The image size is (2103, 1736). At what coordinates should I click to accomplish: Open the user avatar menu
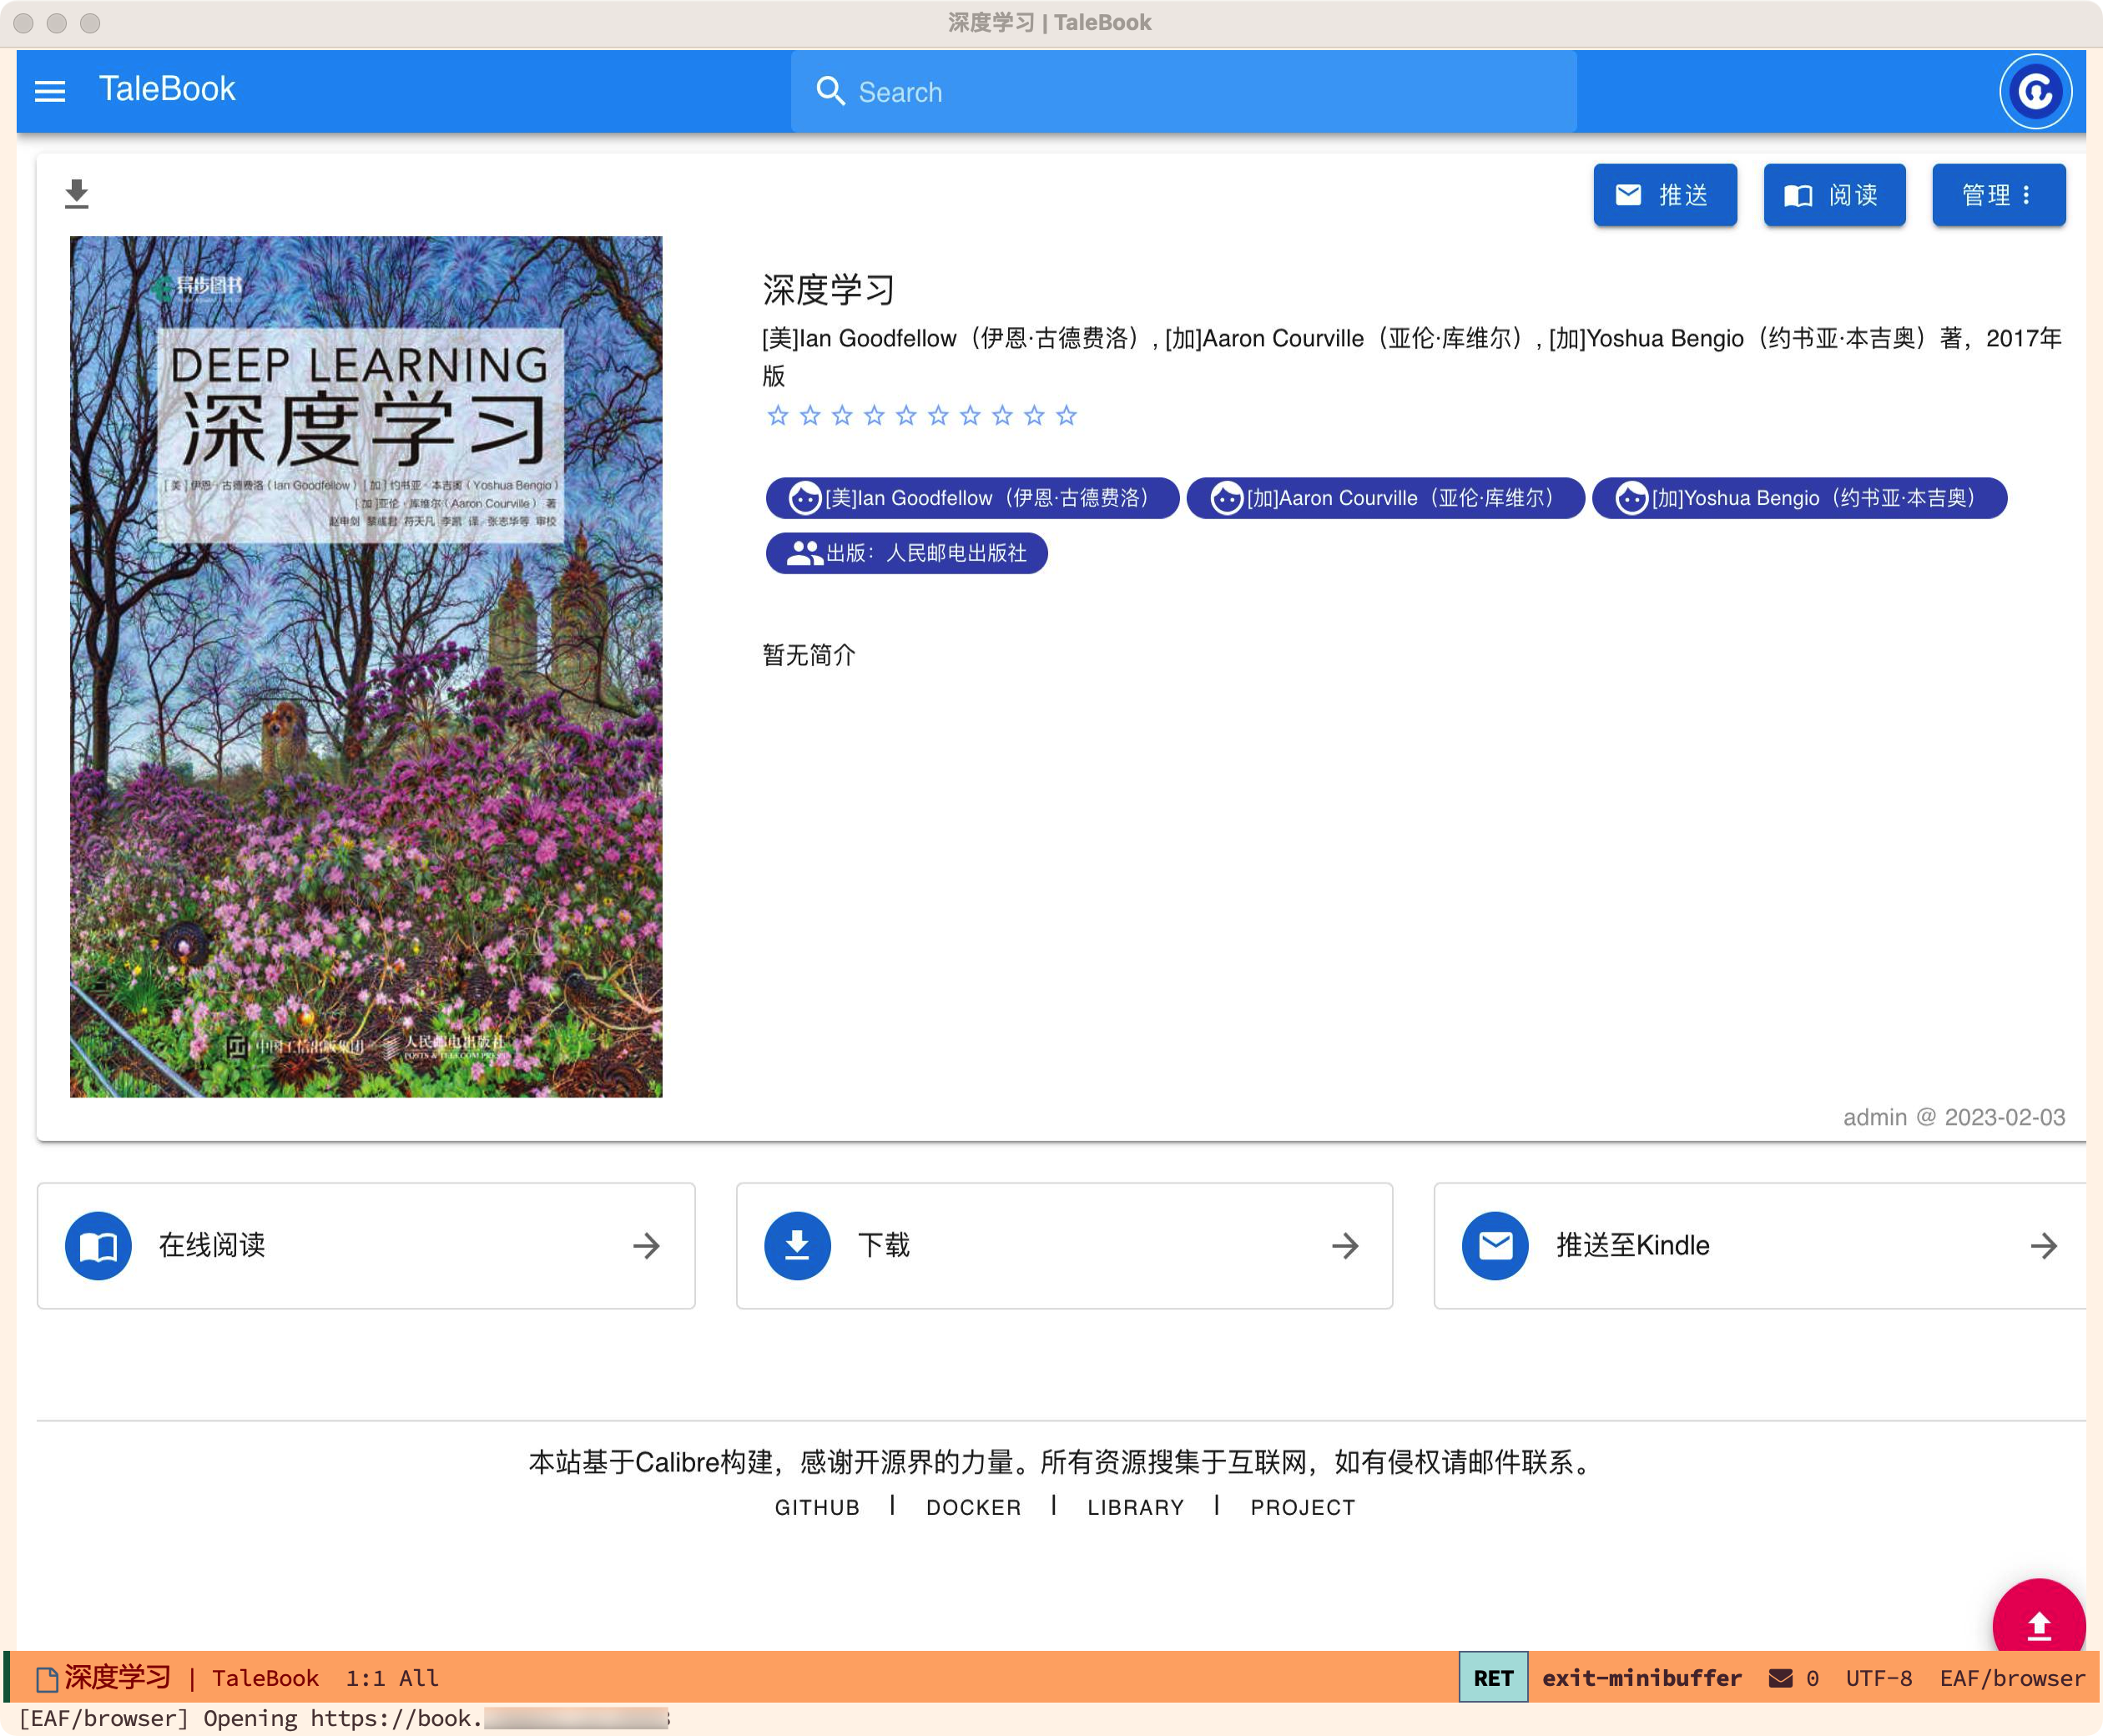tap(2035, 92)
